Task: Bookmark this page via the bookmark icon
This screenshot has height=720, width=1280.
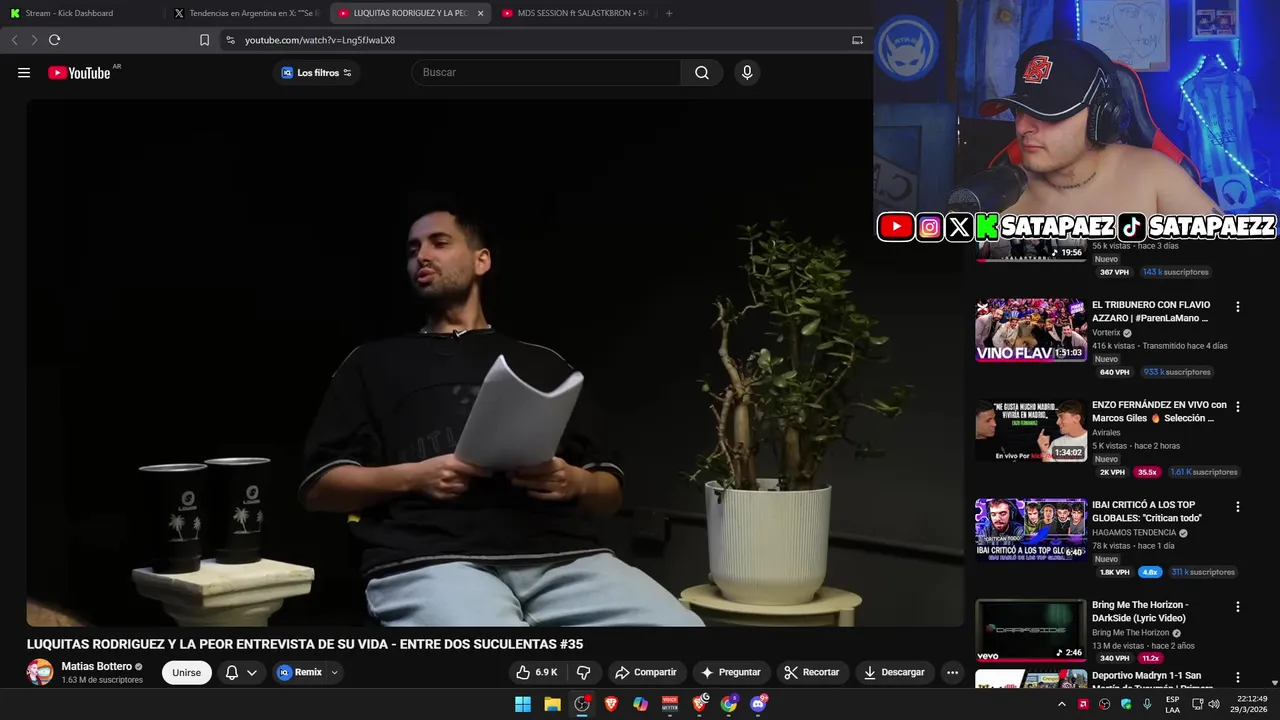Action: pos(204,40)
